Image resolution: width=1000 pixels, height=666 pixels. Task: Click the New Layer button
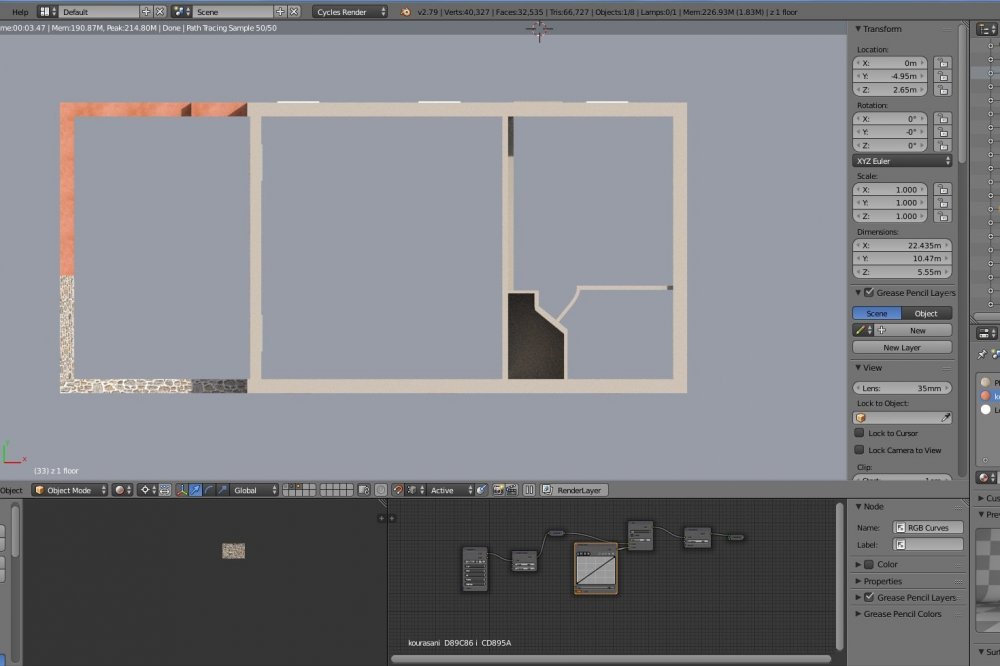(902, 347)
